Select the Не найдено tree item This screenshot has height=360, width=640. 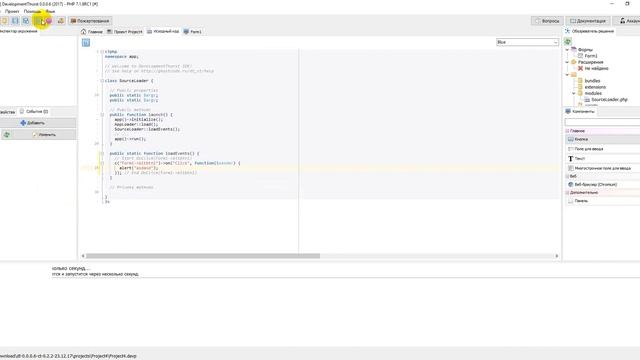[593, 69]
